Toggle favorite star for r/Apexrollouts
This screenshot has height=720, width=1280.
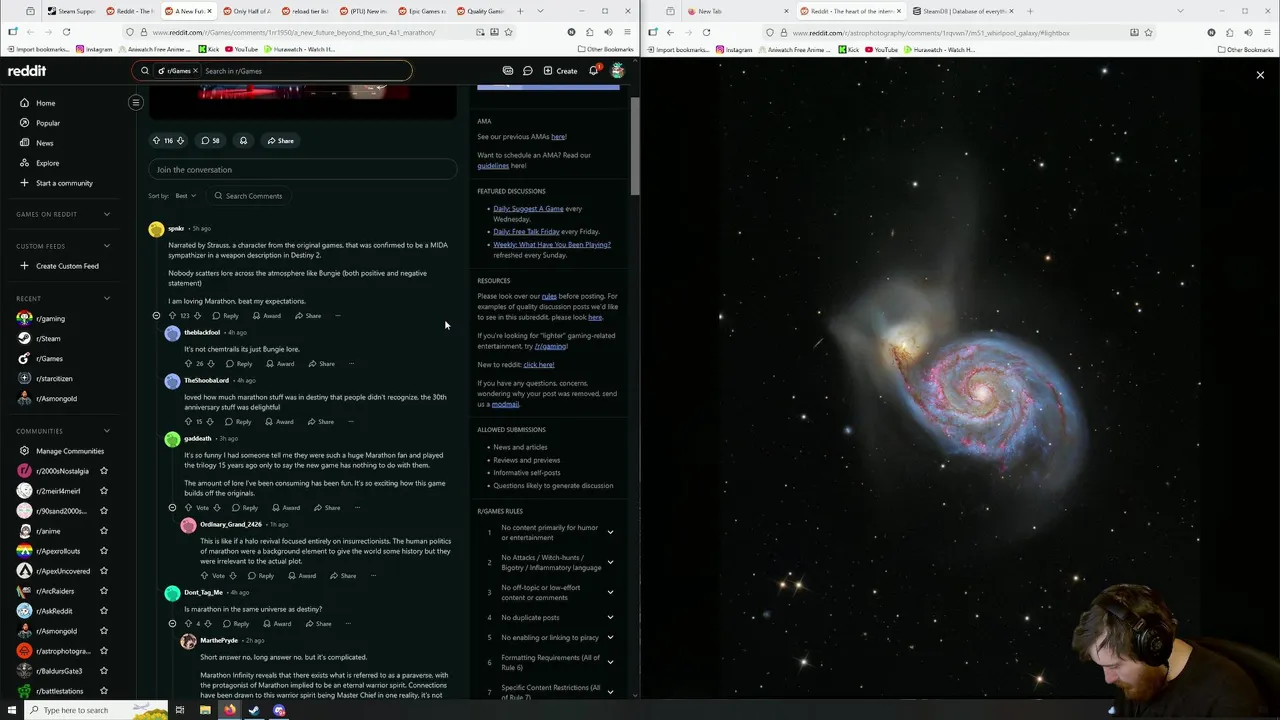click(104, 551)
